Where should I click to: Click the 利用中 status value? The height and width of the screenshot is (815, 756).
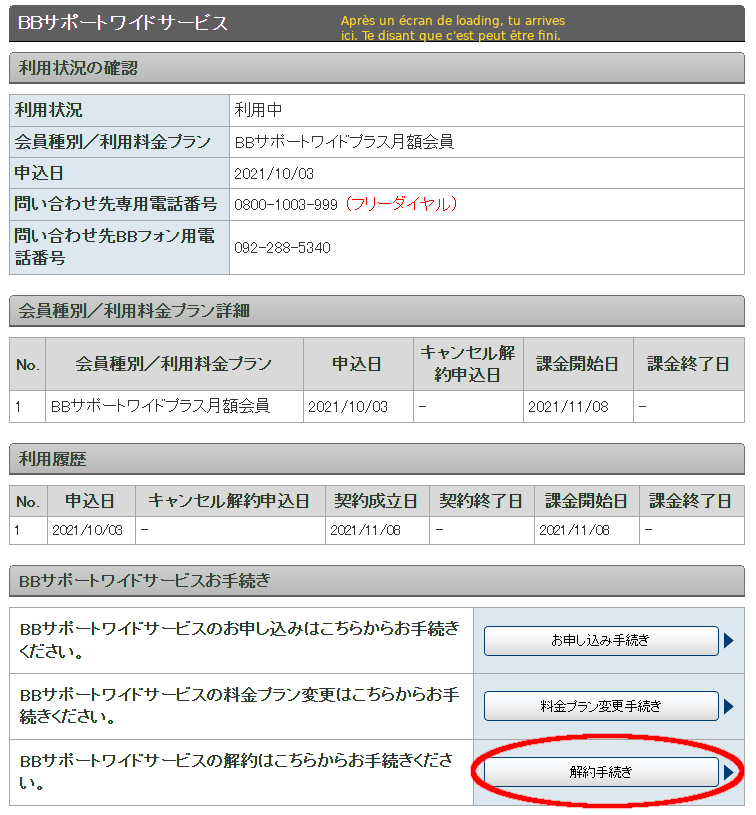click(x=259, y=111)
